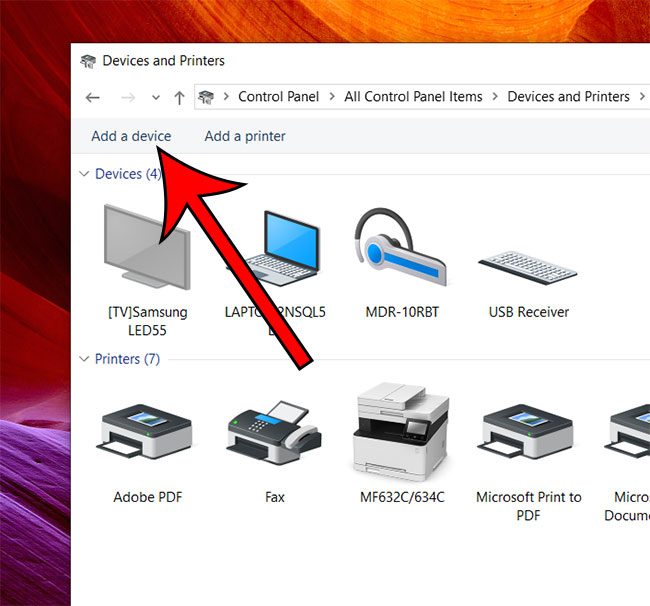This screenshot has height=606, width=650.
Task: Select Microsoft Print to PDF printer icon
Action: (526, 431)
